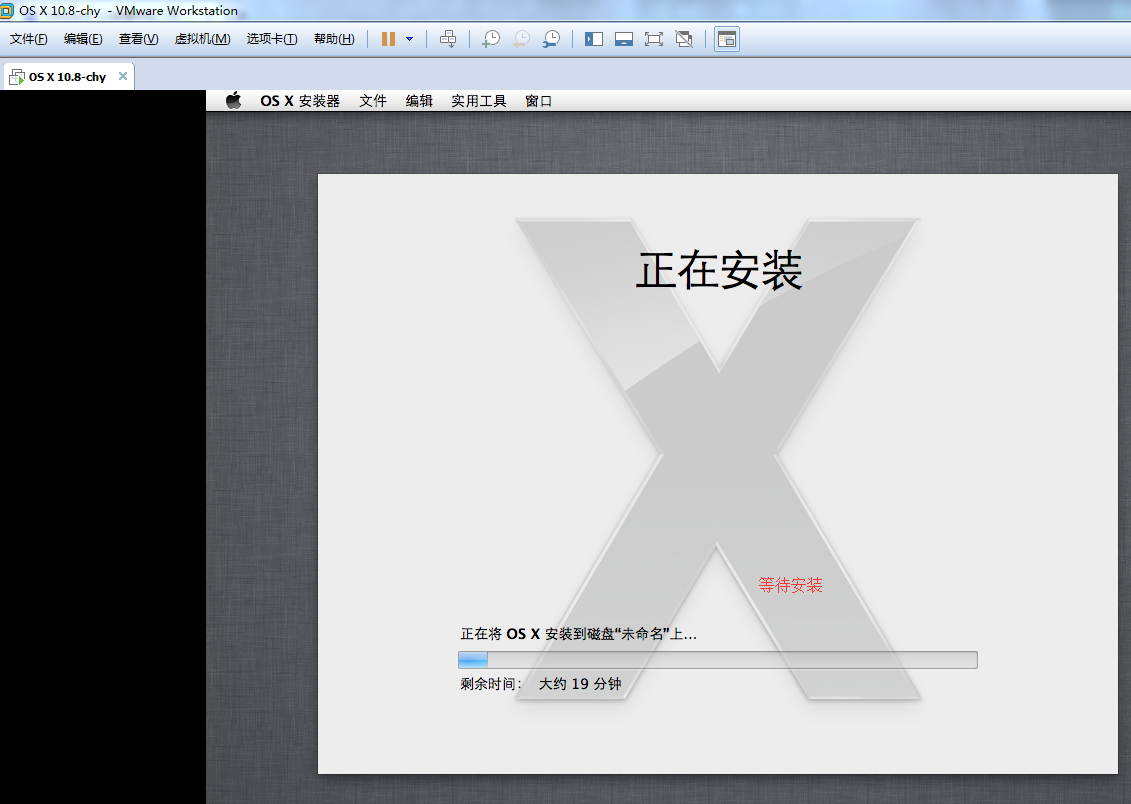
Task: Click the red 等待安装 text
Action: coord(790,585)
